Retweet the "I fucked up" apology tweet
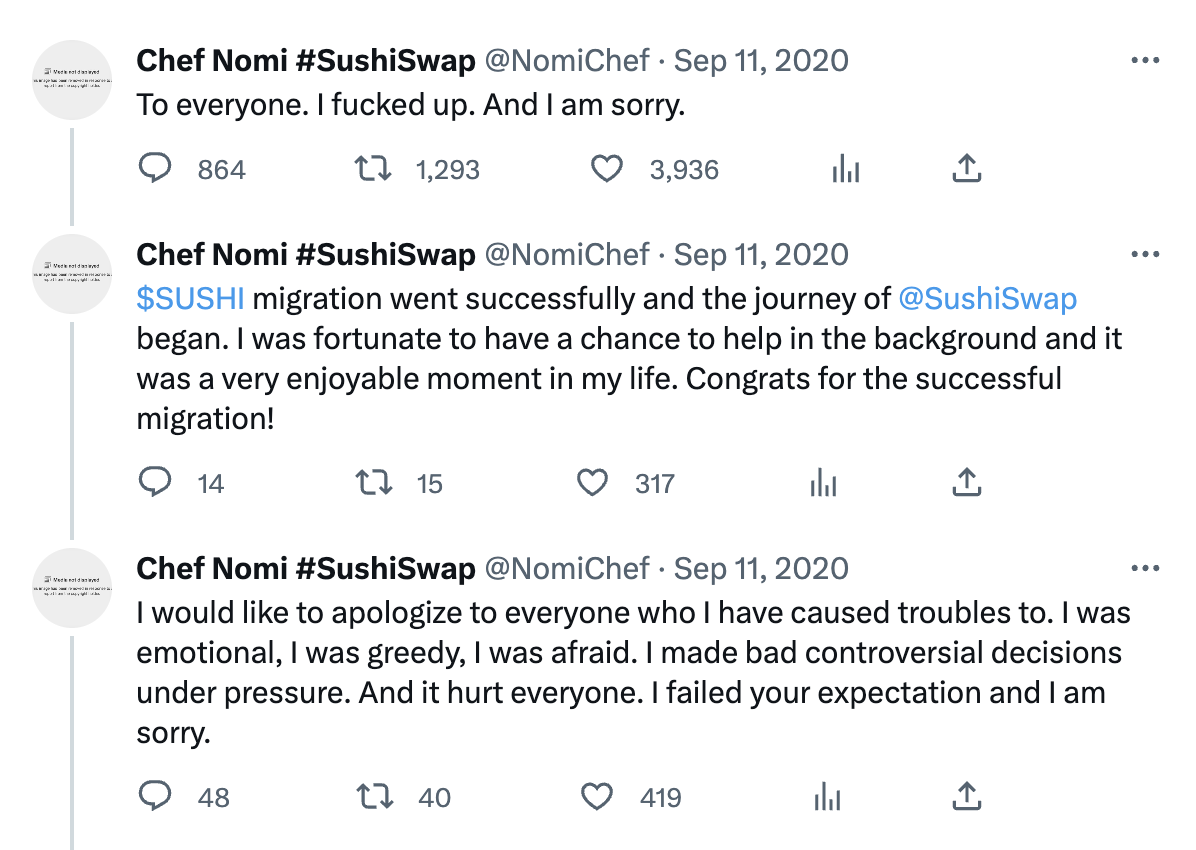 click(x=375, y=170)
